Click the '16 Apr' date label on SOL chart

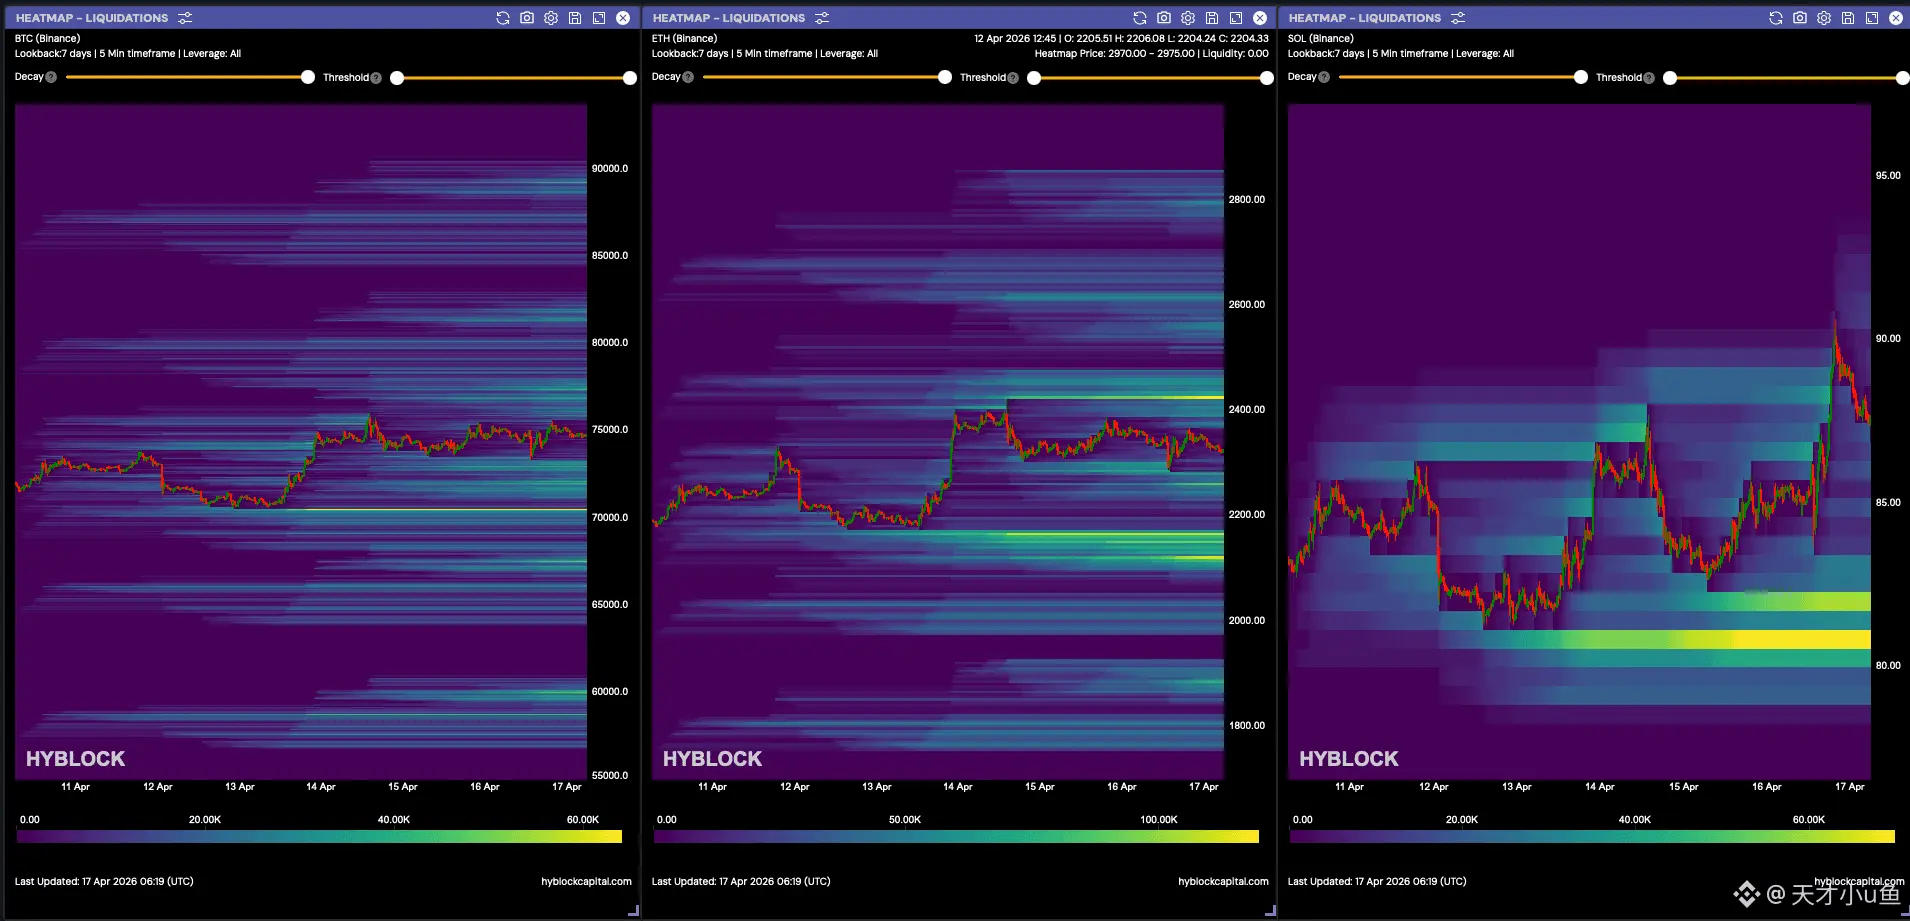pos(1767,787)
